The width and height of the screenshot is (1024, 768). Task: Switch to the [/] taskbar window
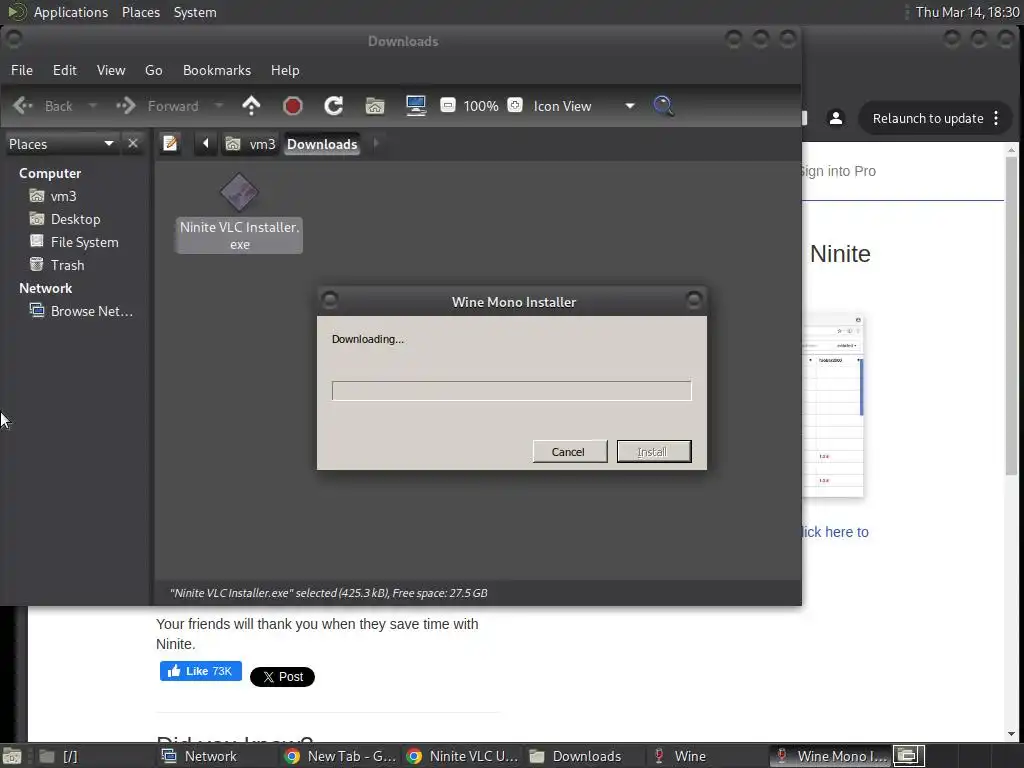97,756
